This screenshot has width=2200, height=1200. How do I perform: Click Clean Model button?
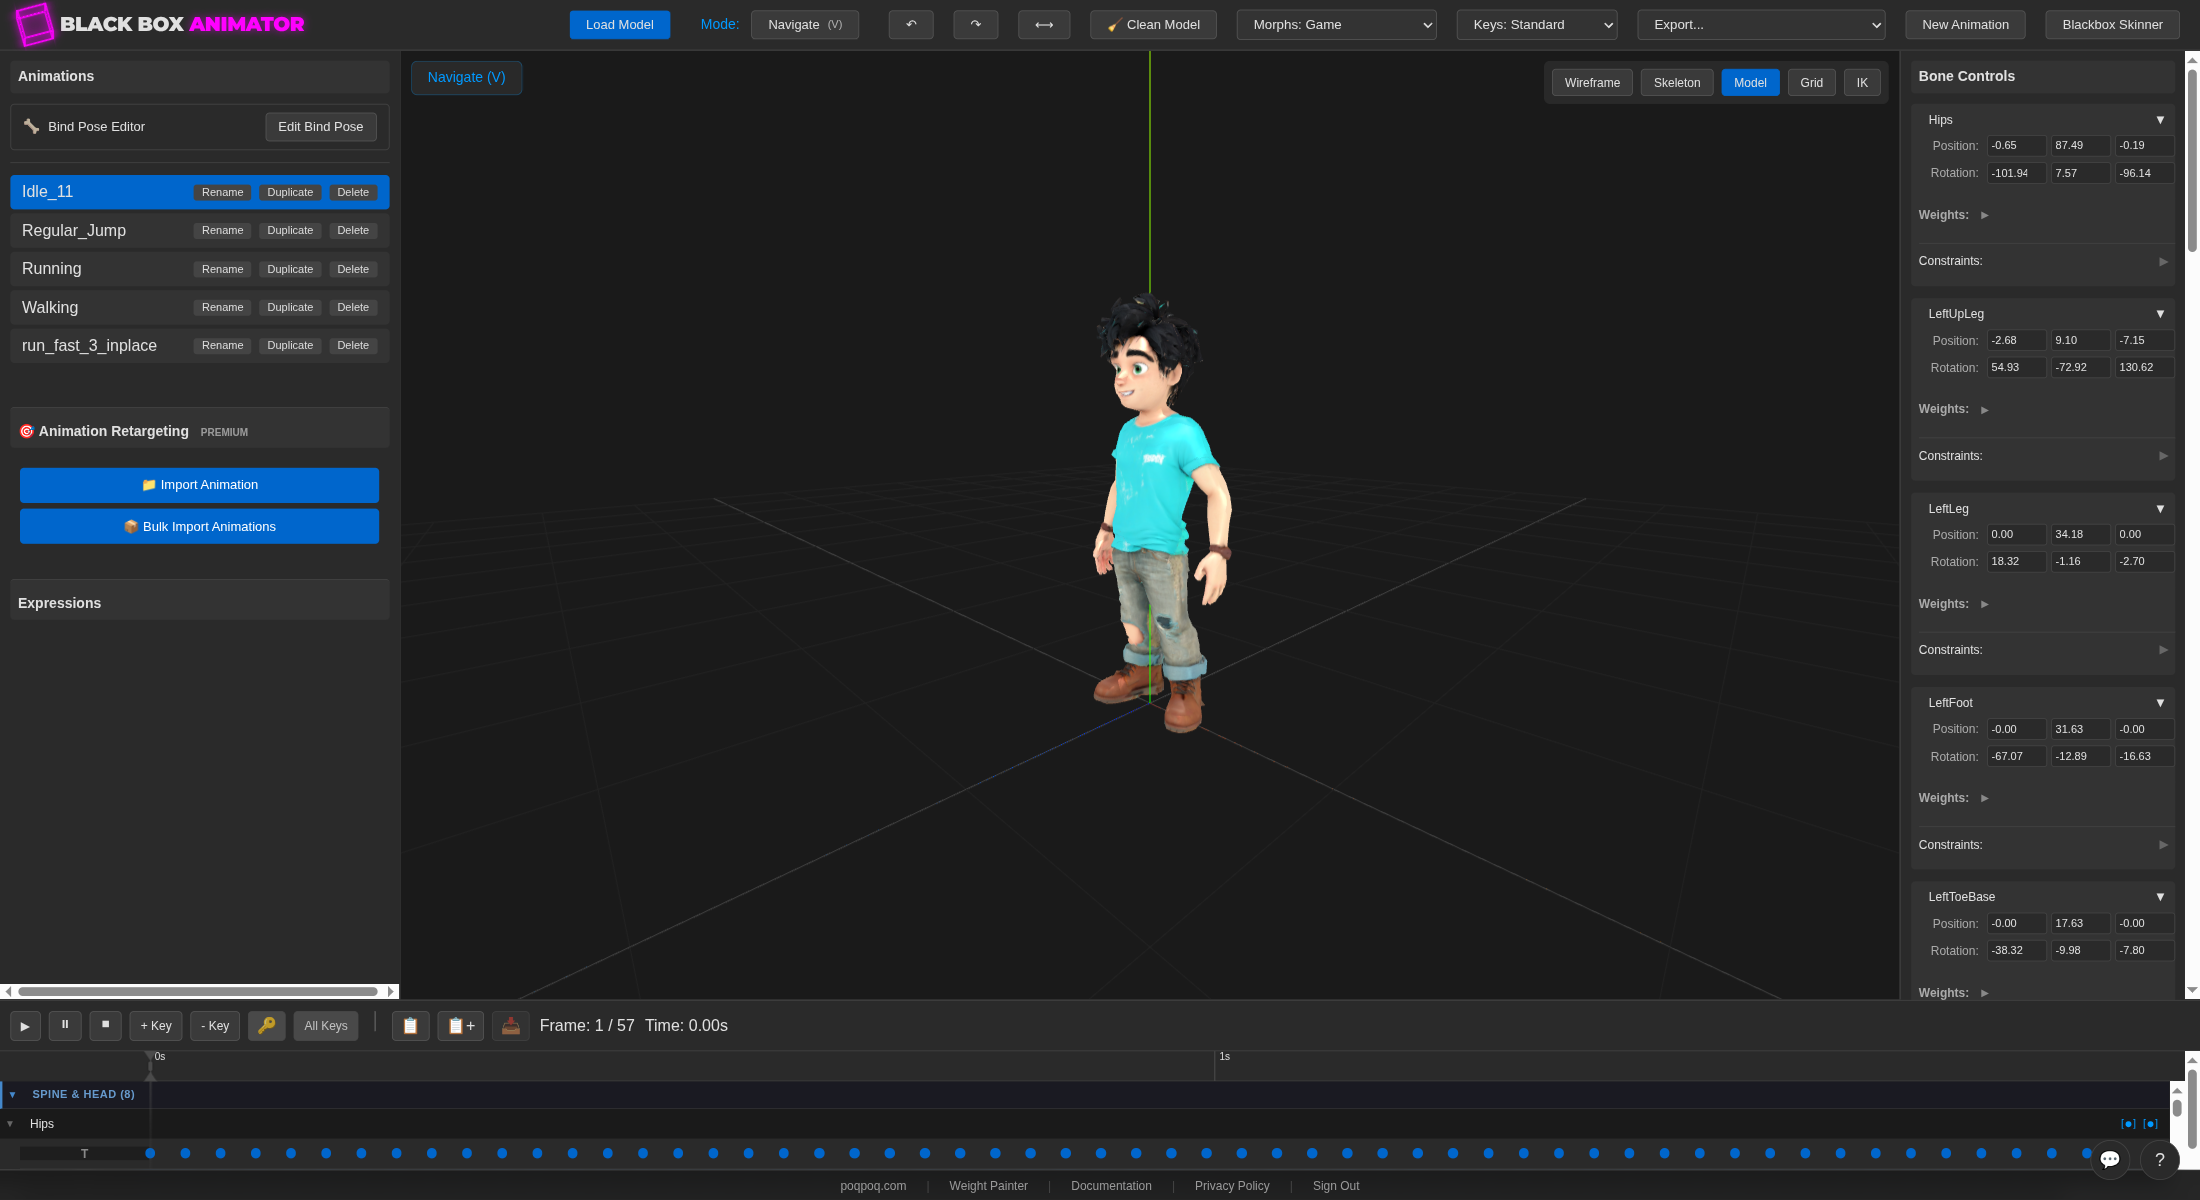point(1153,25)
